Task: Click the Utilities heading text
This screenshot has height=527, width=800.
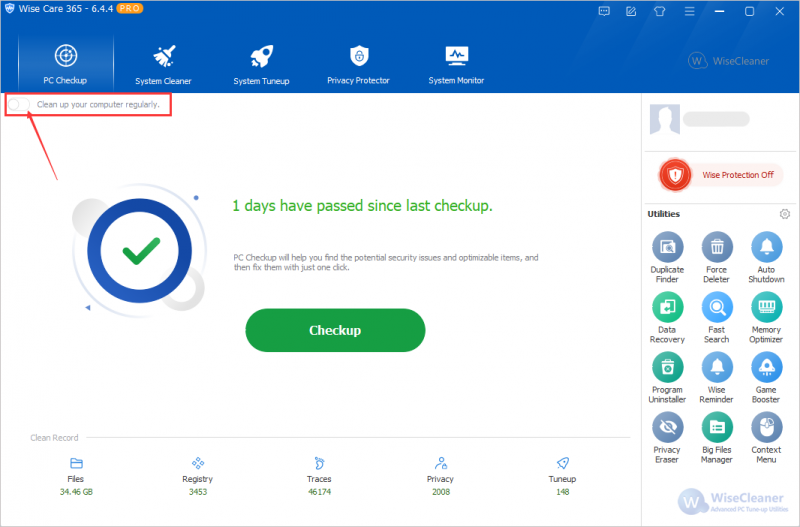Action: (x=663, y=214)
